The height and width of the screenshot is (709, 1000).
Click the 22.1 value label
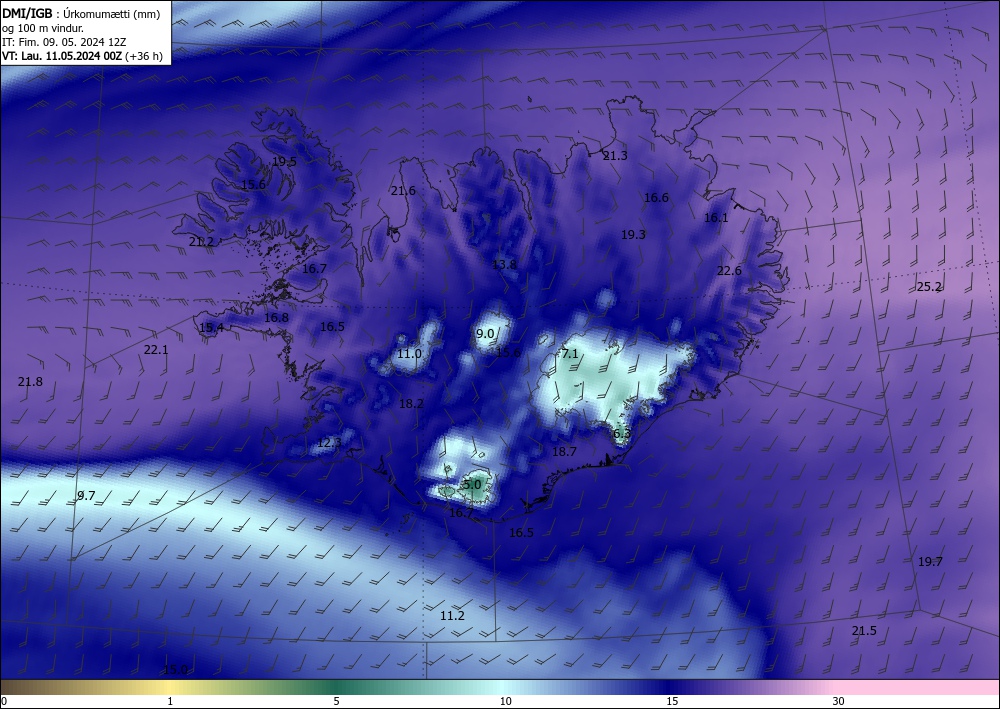[x=156, y=349]
